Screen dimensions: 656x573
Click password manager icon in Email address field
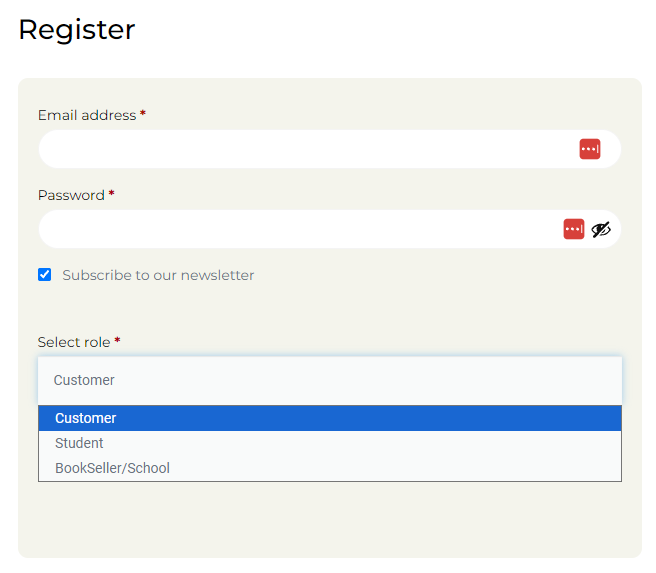tap(589, 149)
